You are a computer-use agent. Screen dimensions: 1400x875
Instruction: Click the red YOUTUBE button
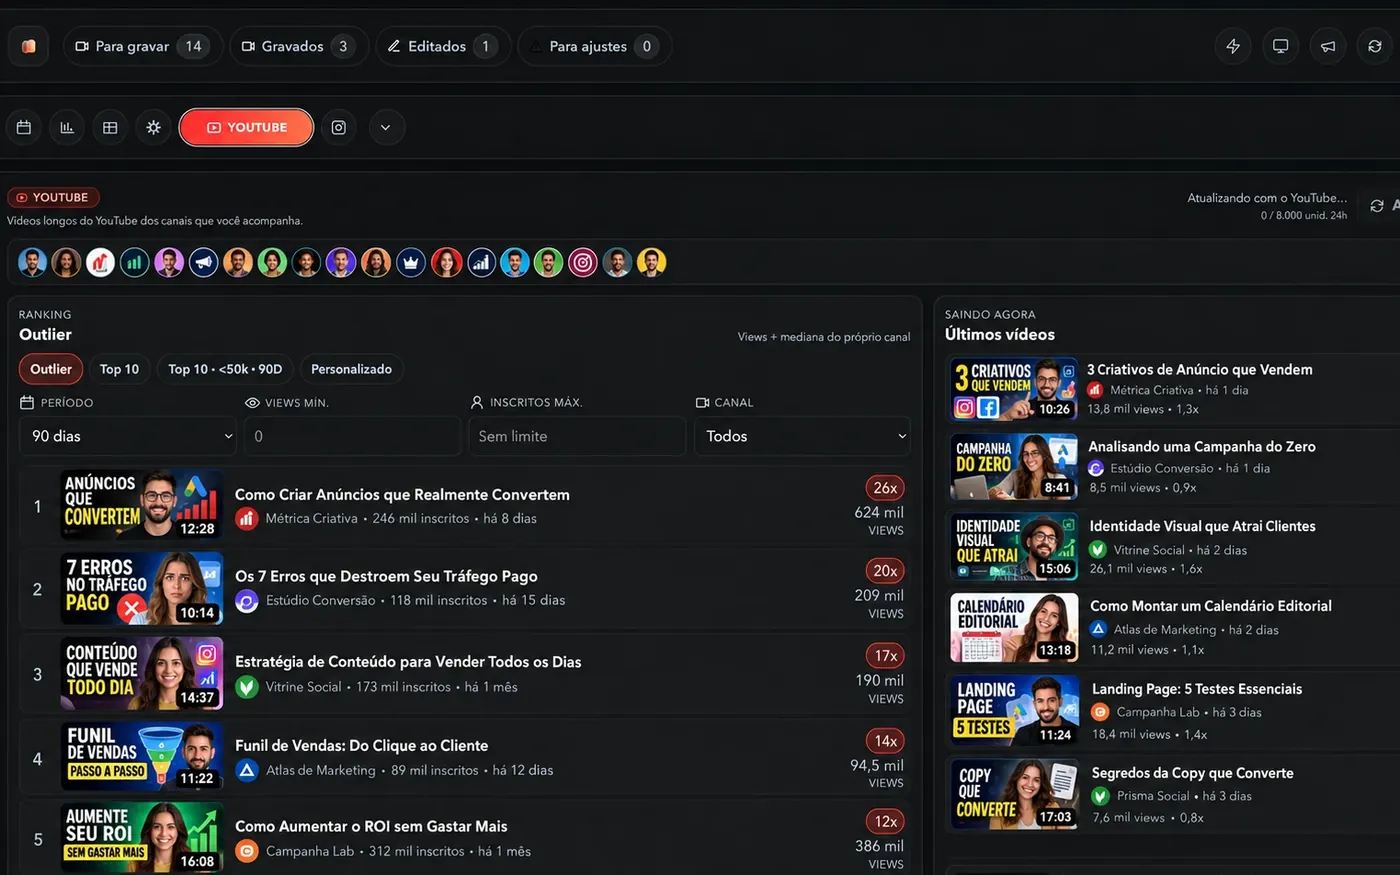click(x=246, y=127)
